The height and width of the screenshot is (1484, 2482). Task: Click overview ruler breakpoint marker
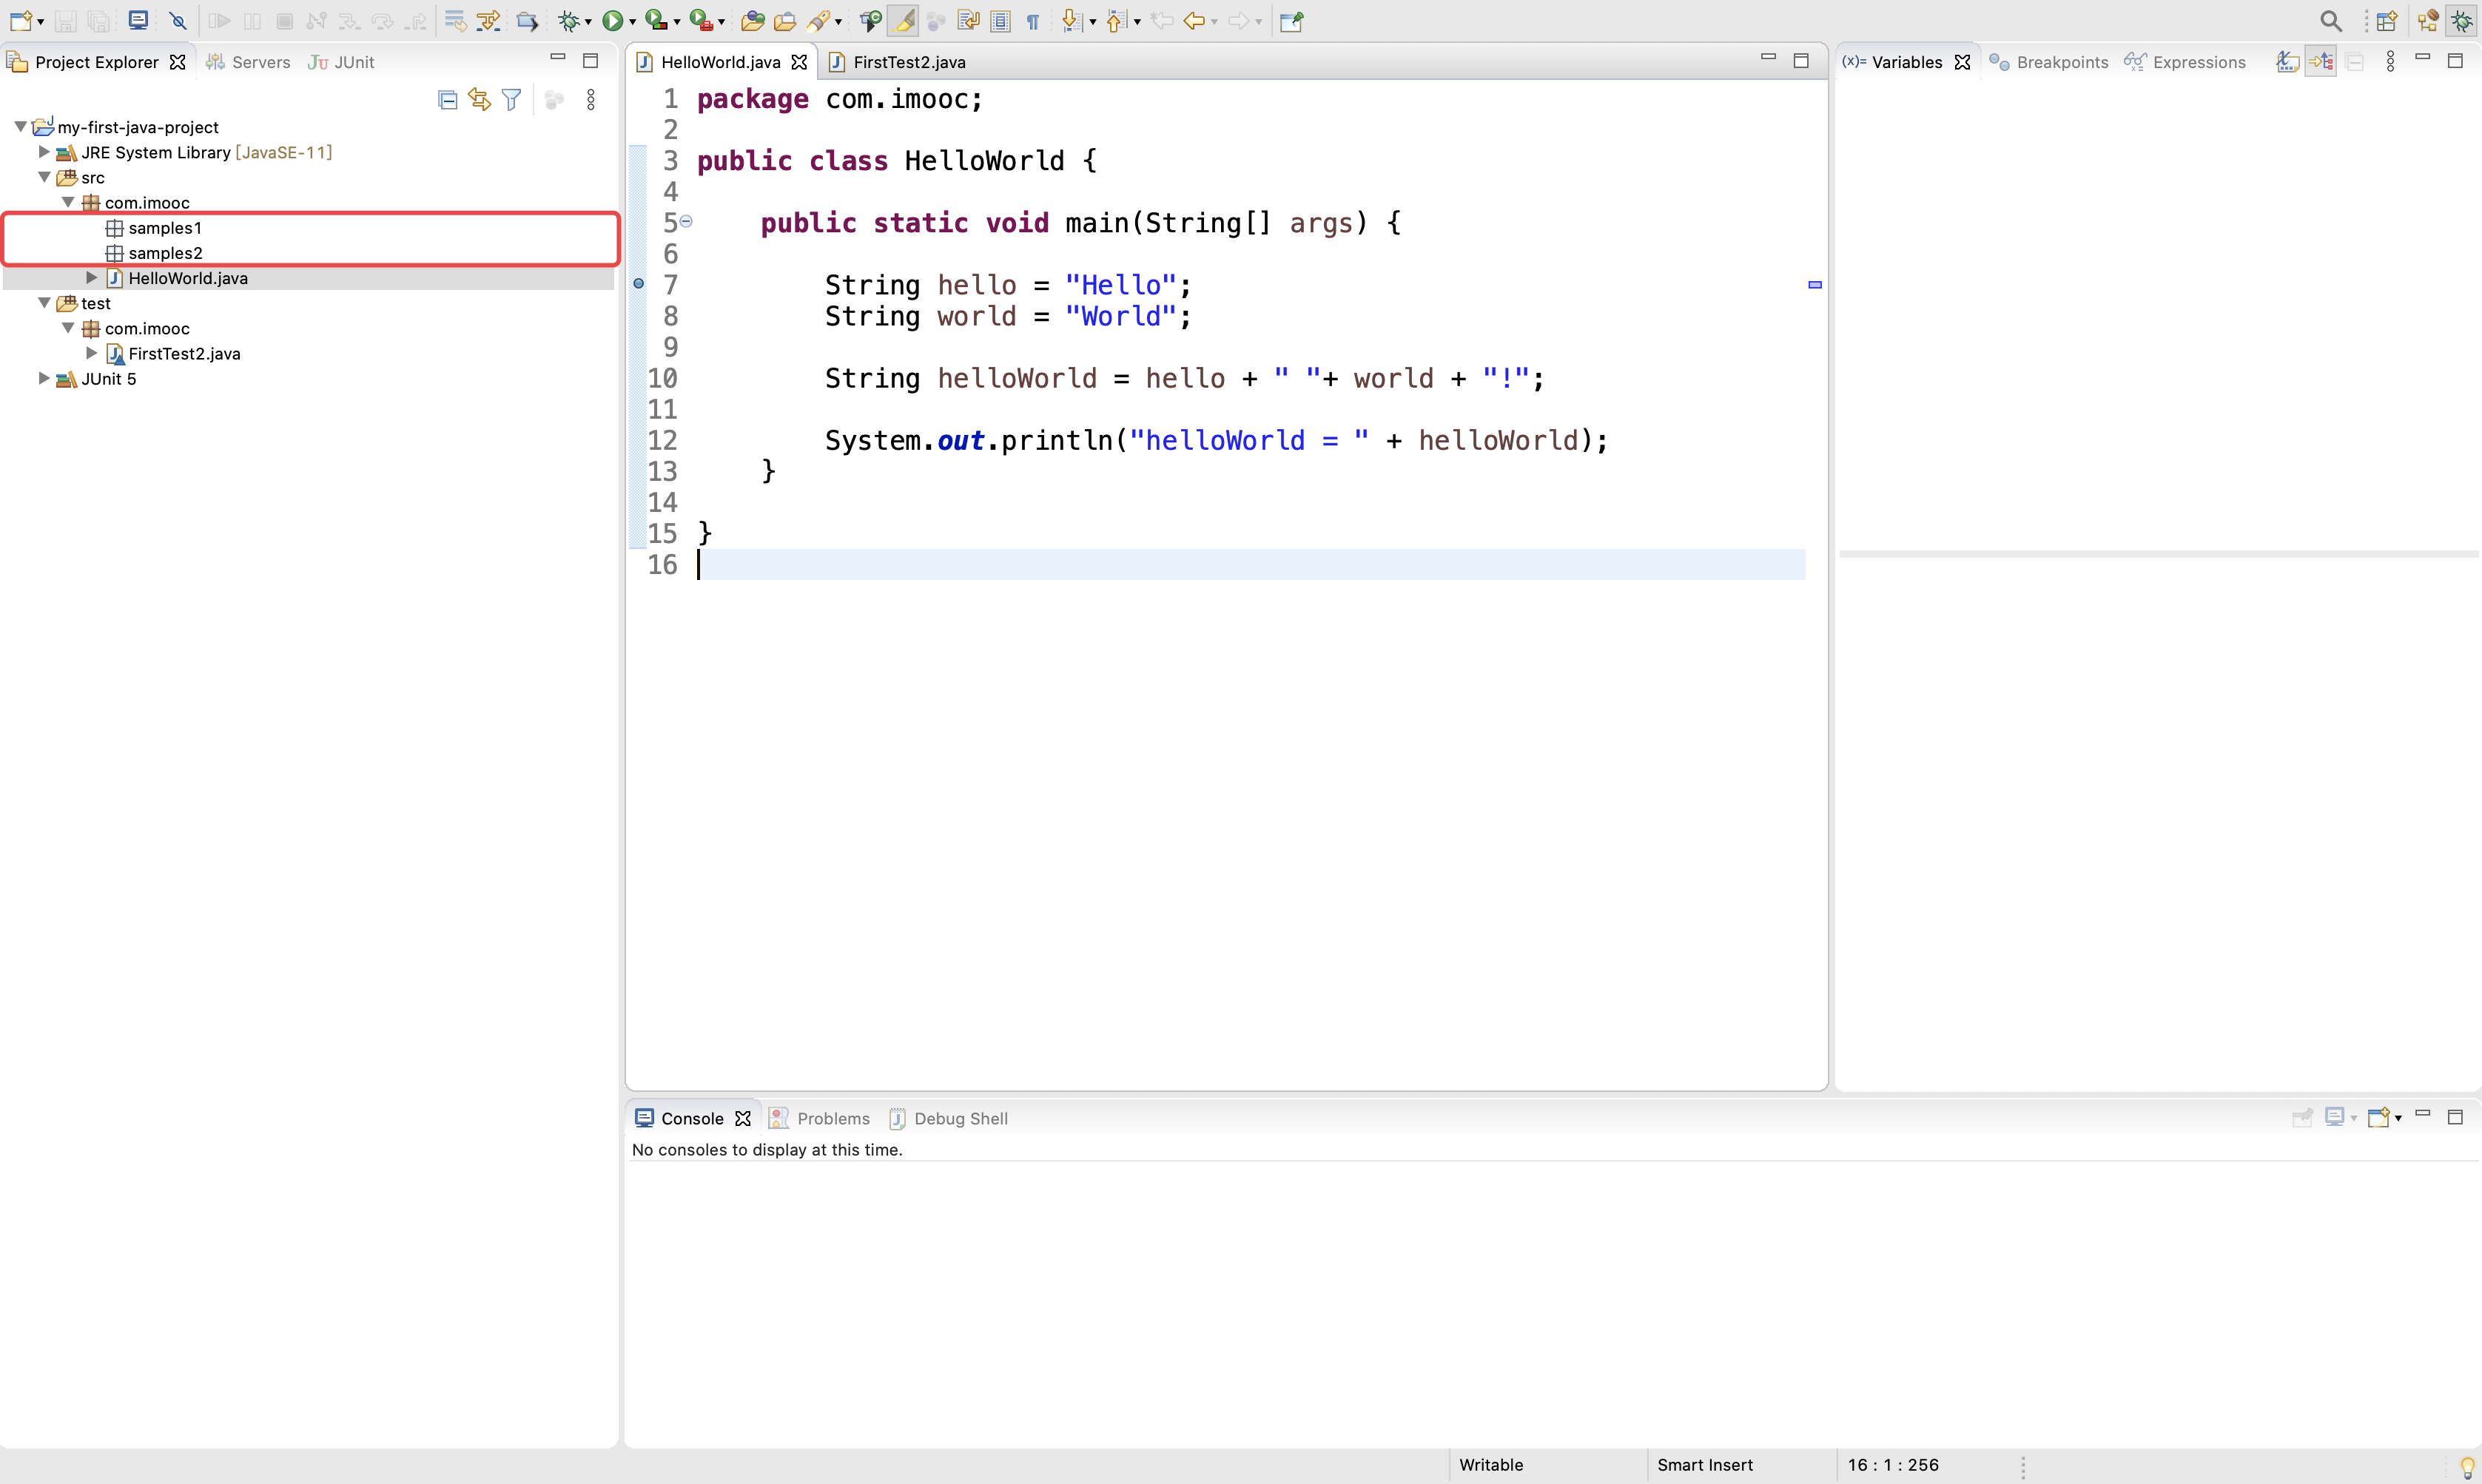(x=1815, y=285)
